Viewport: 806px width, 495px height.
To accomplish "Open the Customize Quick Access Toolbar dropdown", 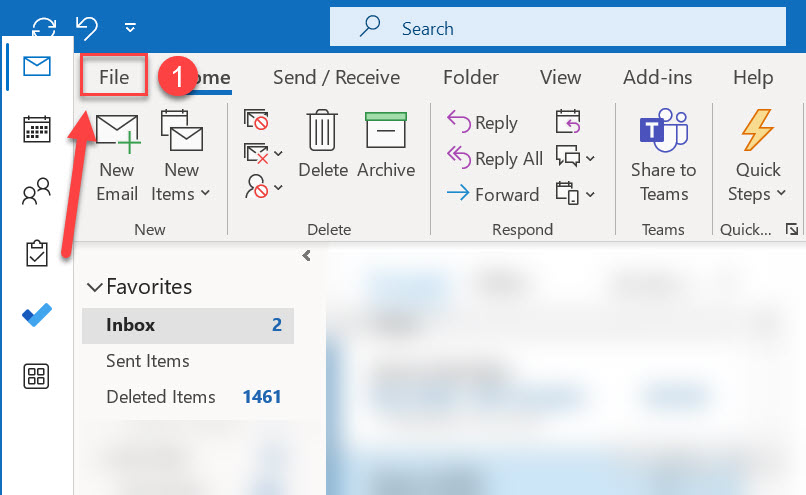I will pyautogui.click(x=131, y=27).
